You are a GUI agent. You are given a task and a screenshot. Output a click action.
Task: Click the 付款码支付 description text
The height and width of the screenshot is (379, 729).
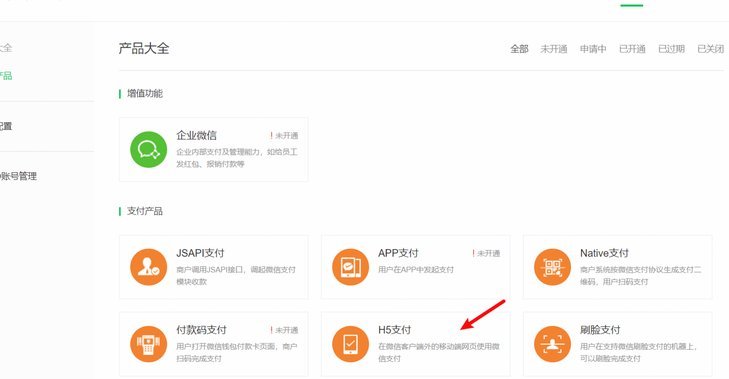(x=237, y=352)
